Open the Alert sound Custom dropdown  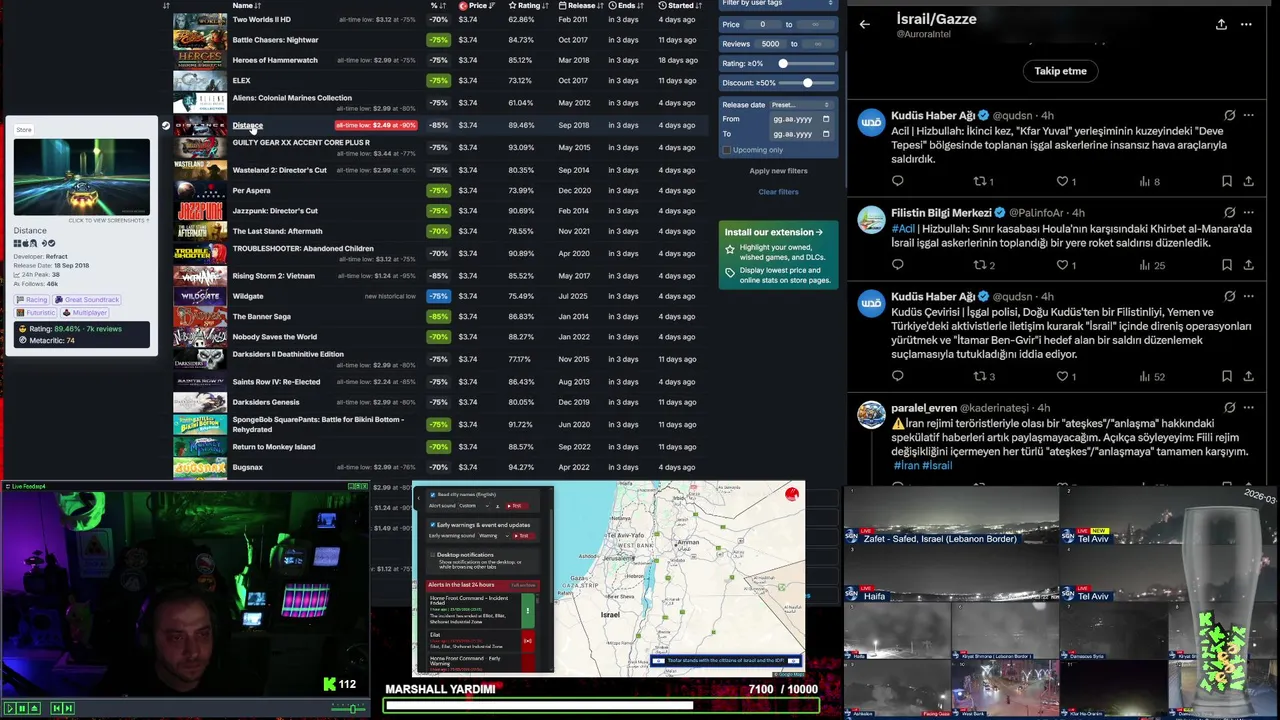click(x=473, y=506)
